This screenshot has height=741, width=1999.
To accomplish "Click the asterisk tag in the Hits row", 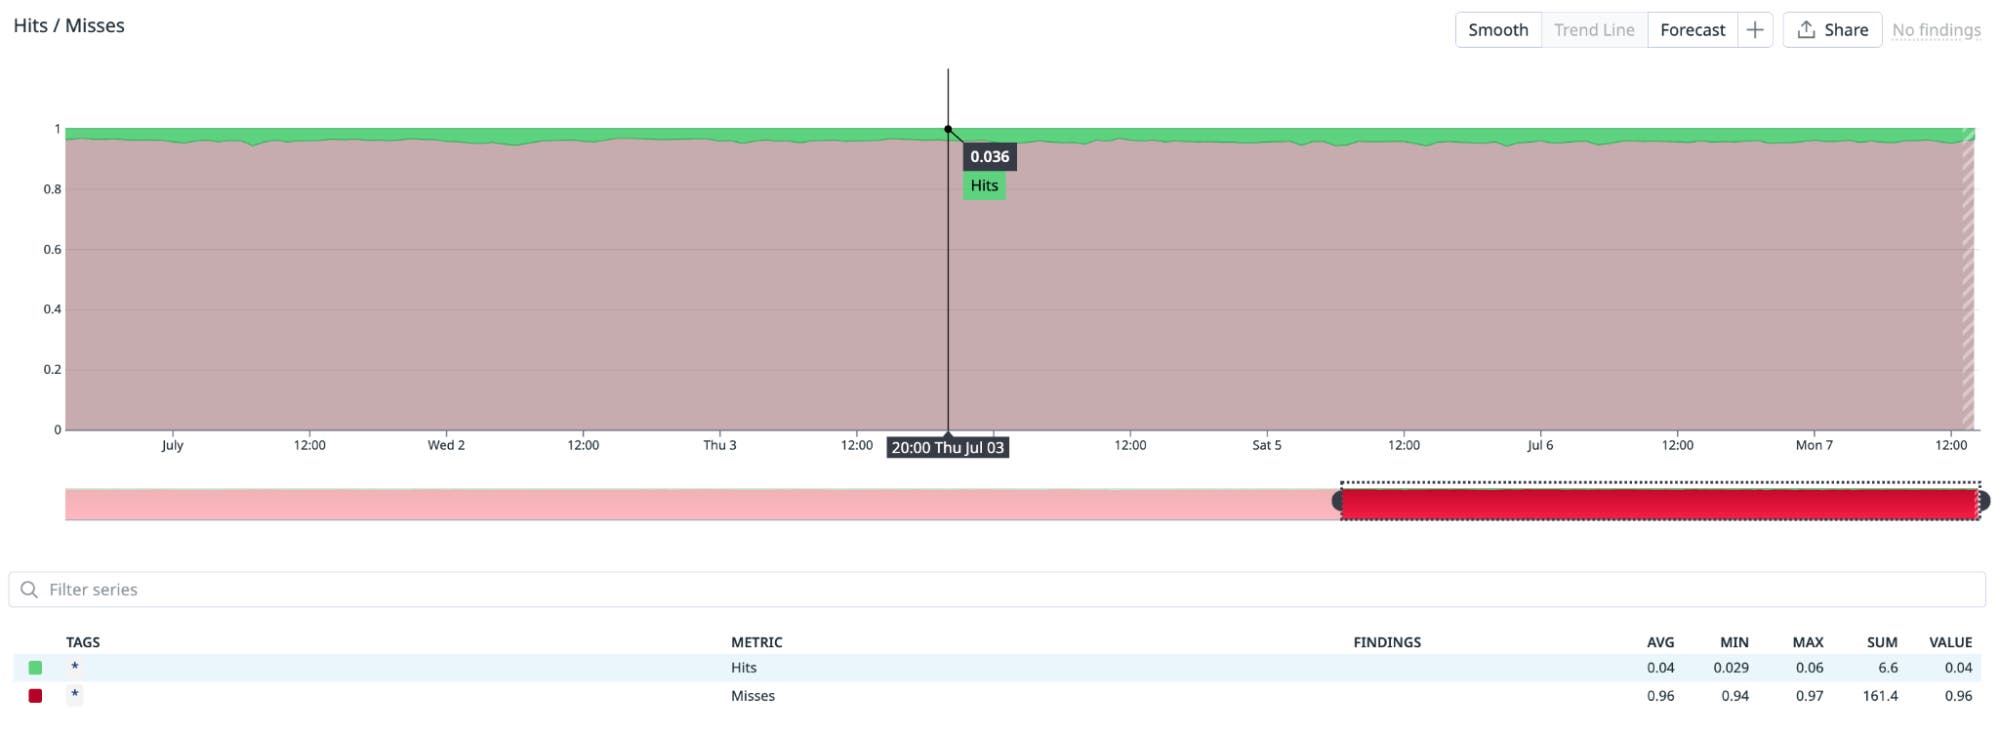I will (x=75, y=667).
